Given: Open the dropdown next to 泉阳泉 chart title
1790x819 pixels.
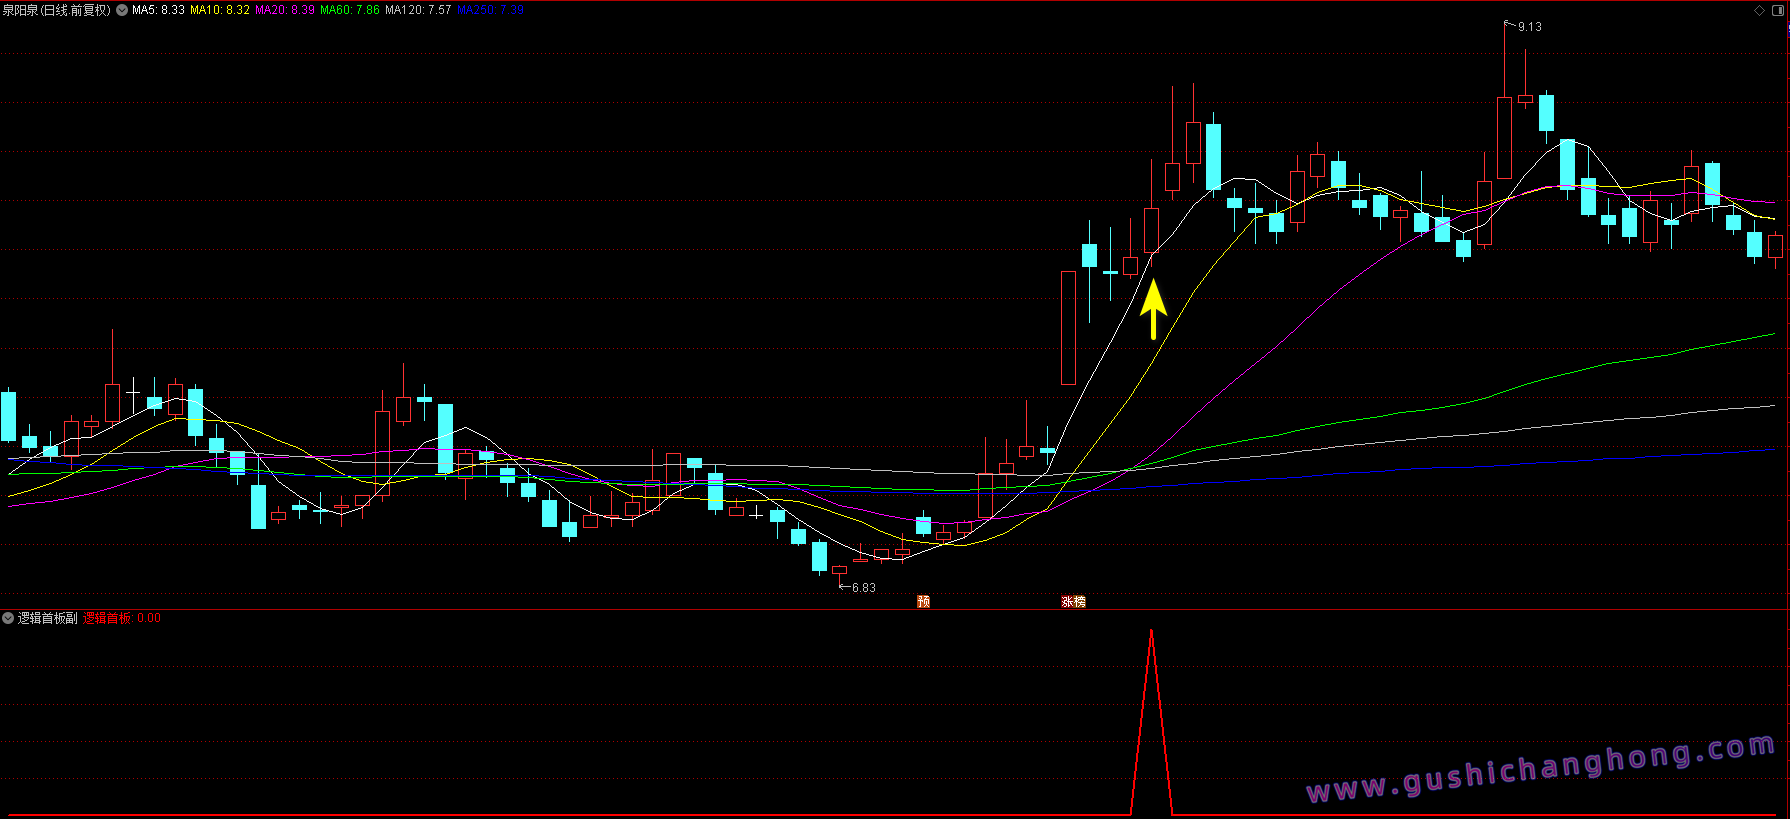Looking at the screenshot, I should tap(122, 10).
